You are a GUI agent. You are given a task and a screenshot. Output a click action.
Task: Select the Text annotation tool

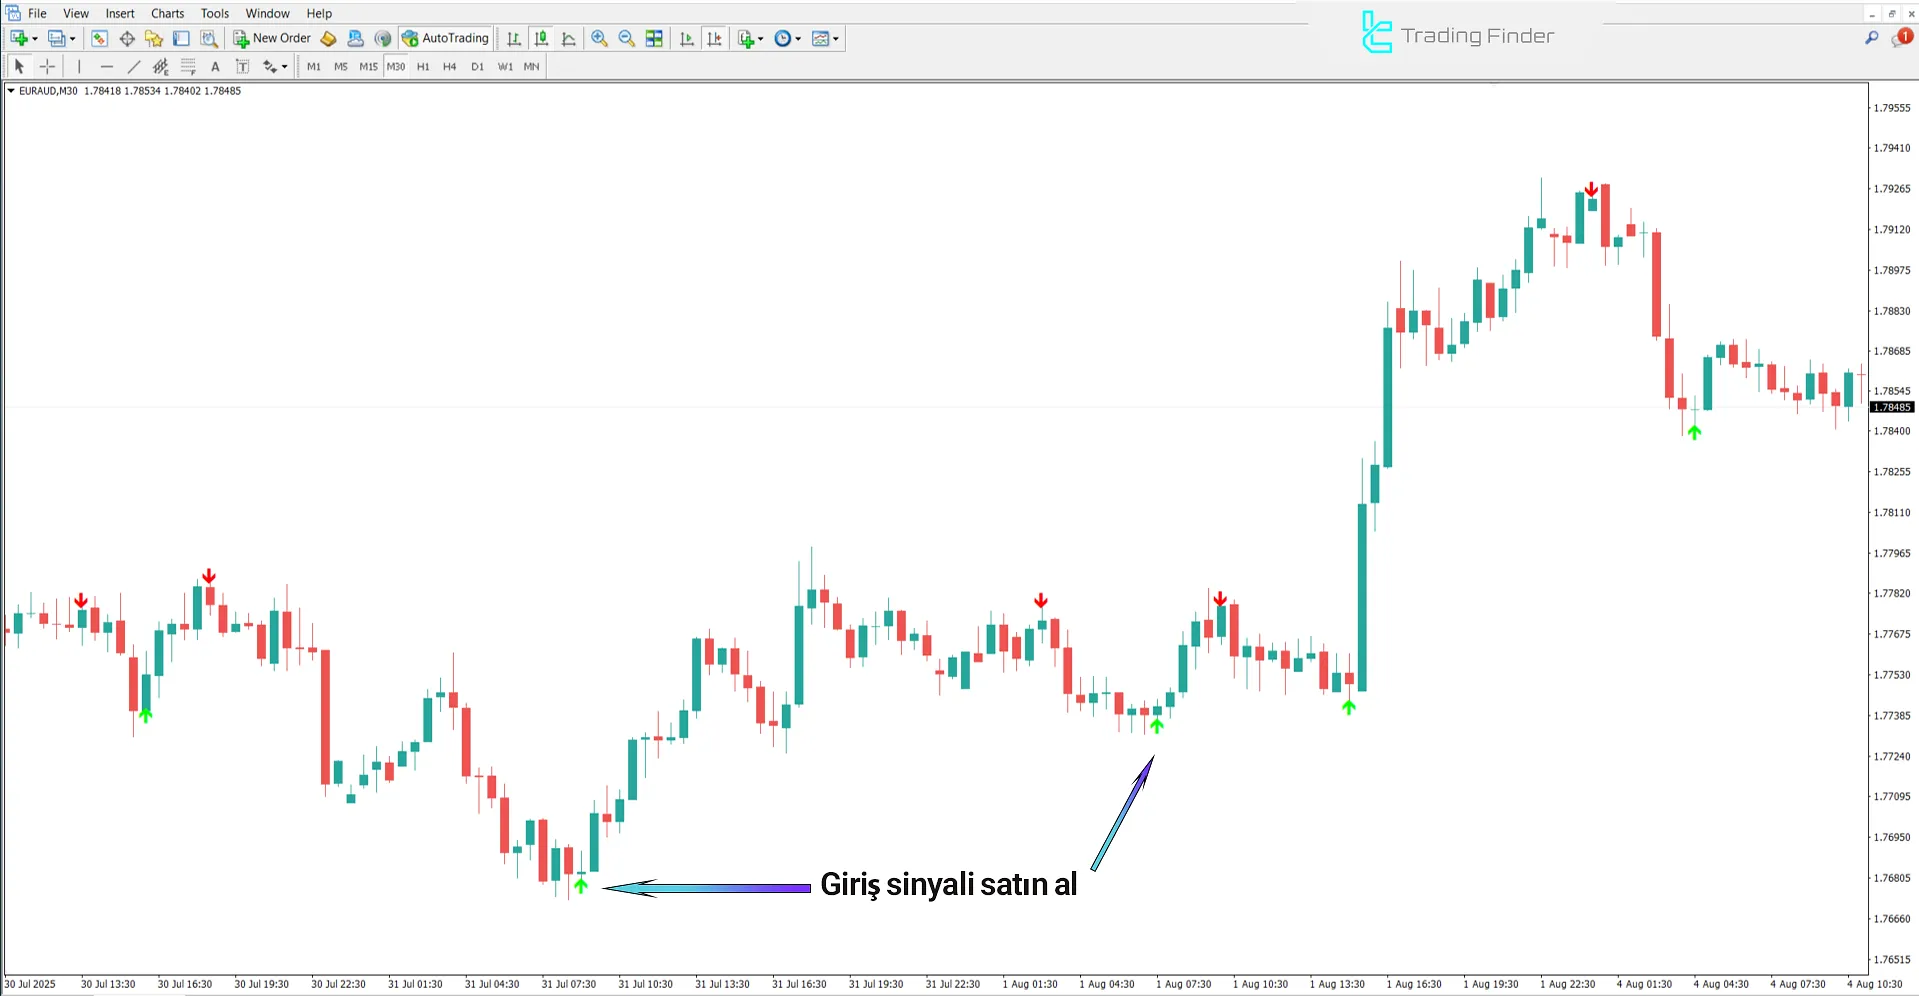[x=215, y=66]
